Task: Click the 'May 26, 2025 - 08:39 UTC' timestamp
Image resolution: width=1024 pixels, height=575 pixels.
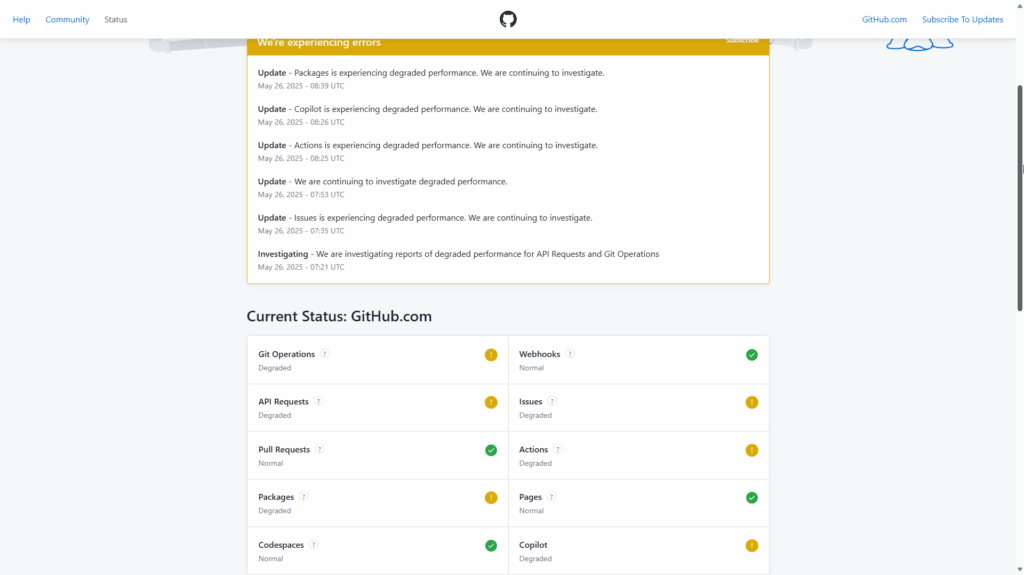Action: 300,86
